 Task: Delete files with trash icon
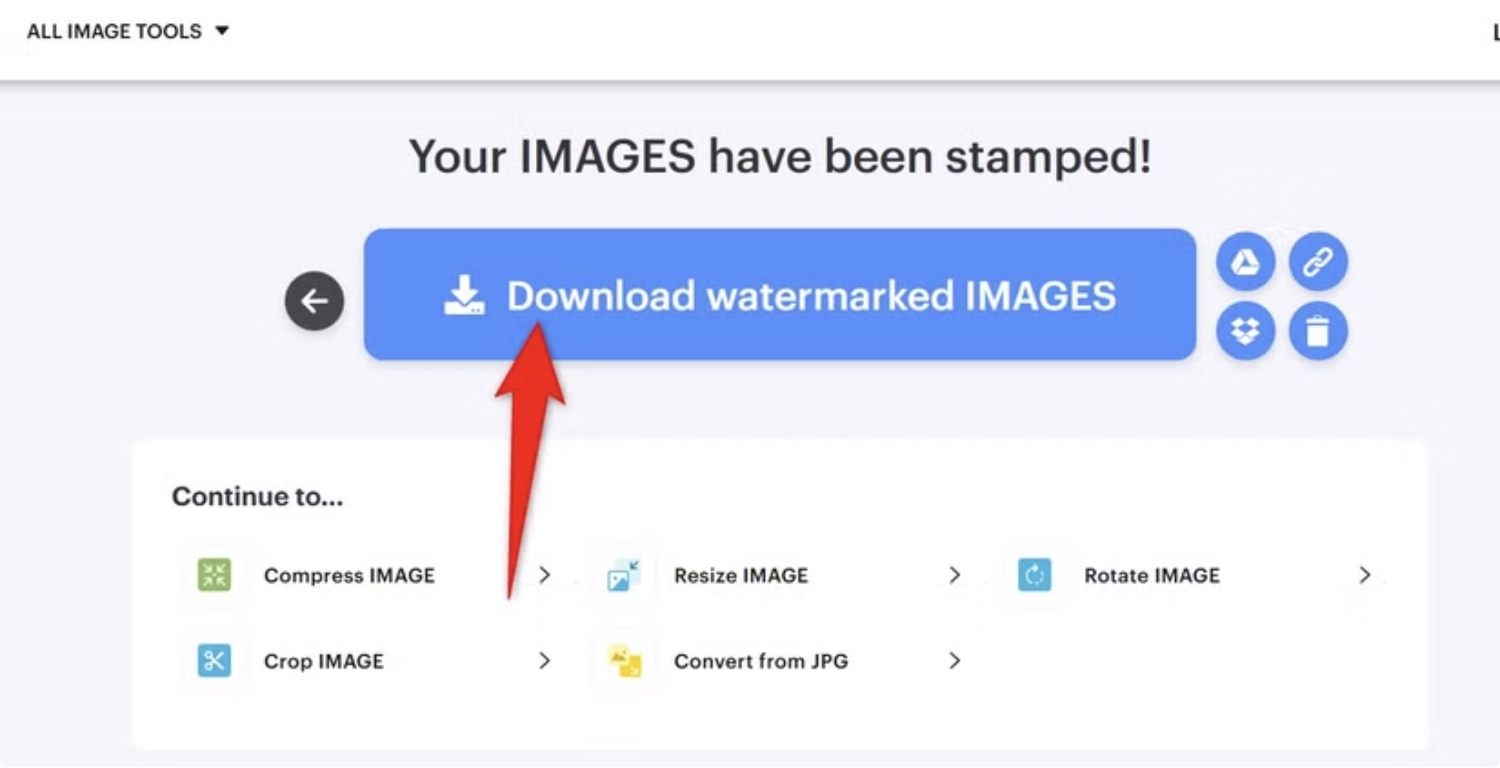[1318, 331]
